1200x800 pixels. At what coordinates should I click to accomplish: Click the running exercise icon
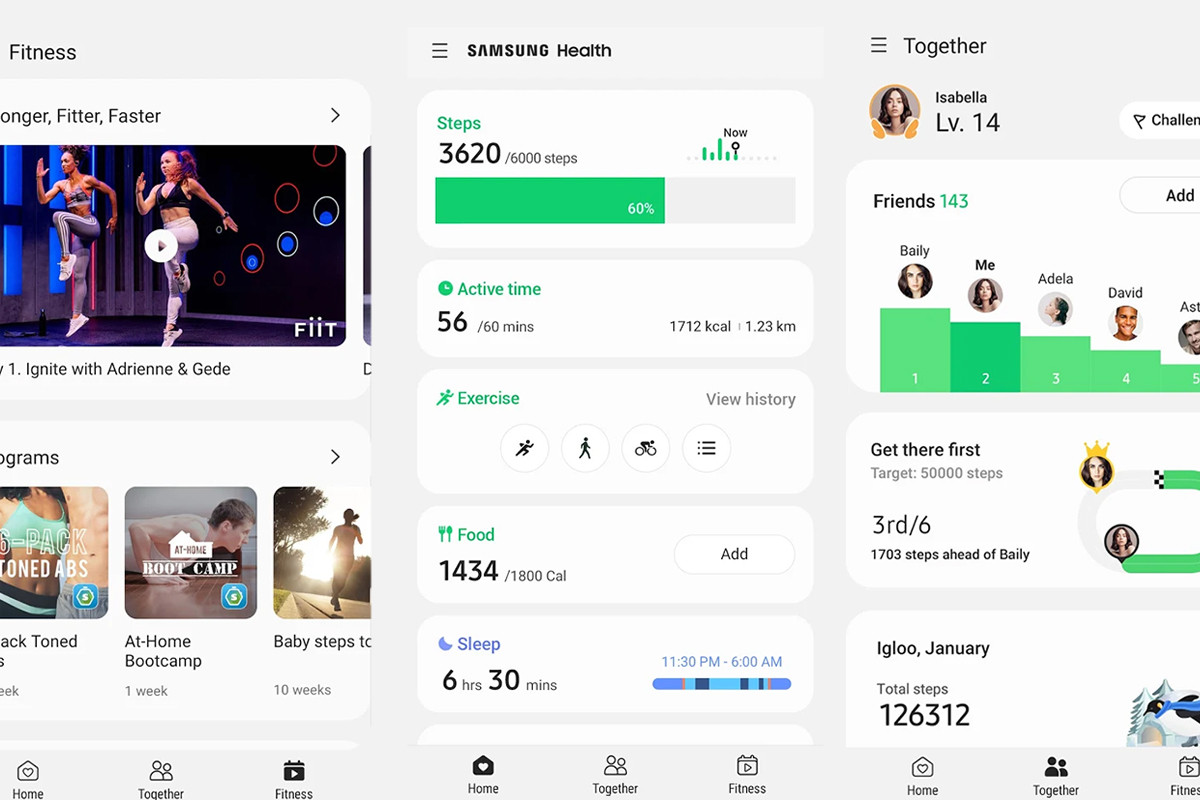point(525,449)
